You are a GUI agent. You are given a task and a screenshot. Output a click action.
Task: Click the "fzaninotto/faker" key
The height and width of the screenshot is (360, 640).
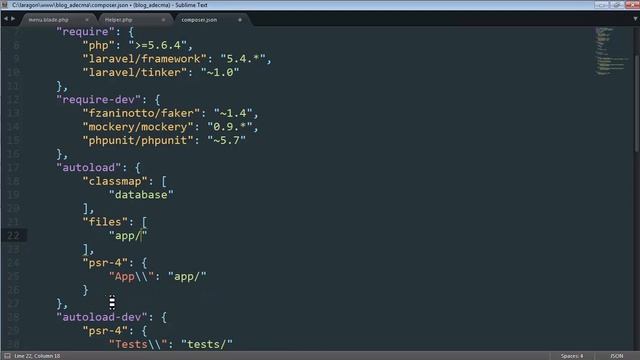(141, 113)
